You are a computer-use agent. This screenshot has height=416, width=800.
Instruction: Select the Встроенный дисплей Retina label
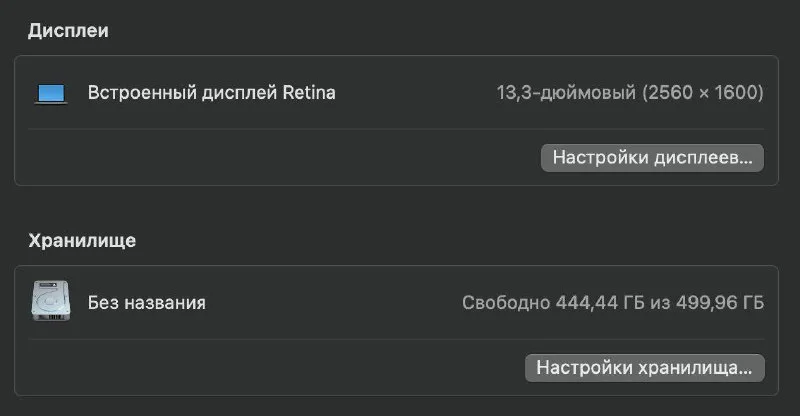[x=211, y=93]
